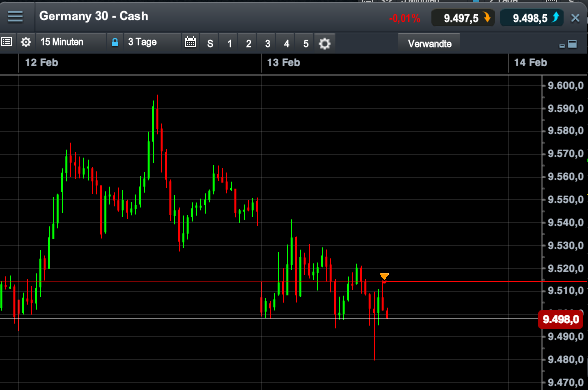Open the list view icon in toolbar
Screen dimensions: 588x390
[x=6, y=42]
